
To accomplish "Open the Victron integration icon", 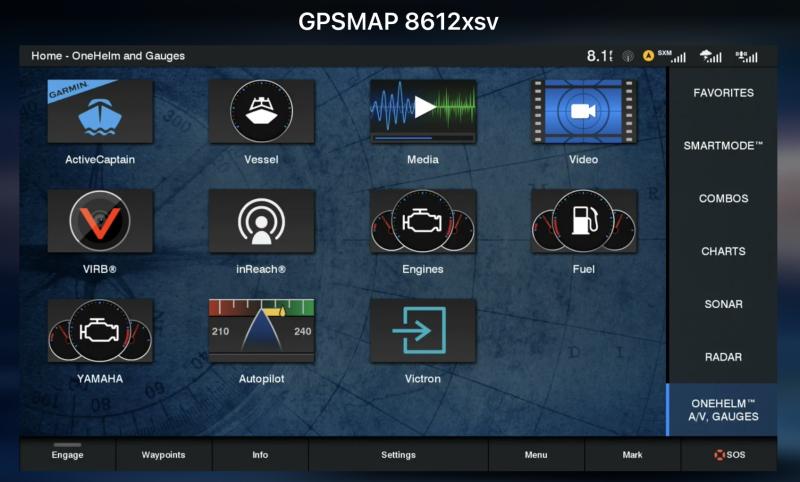I will (x=422, y=331).
